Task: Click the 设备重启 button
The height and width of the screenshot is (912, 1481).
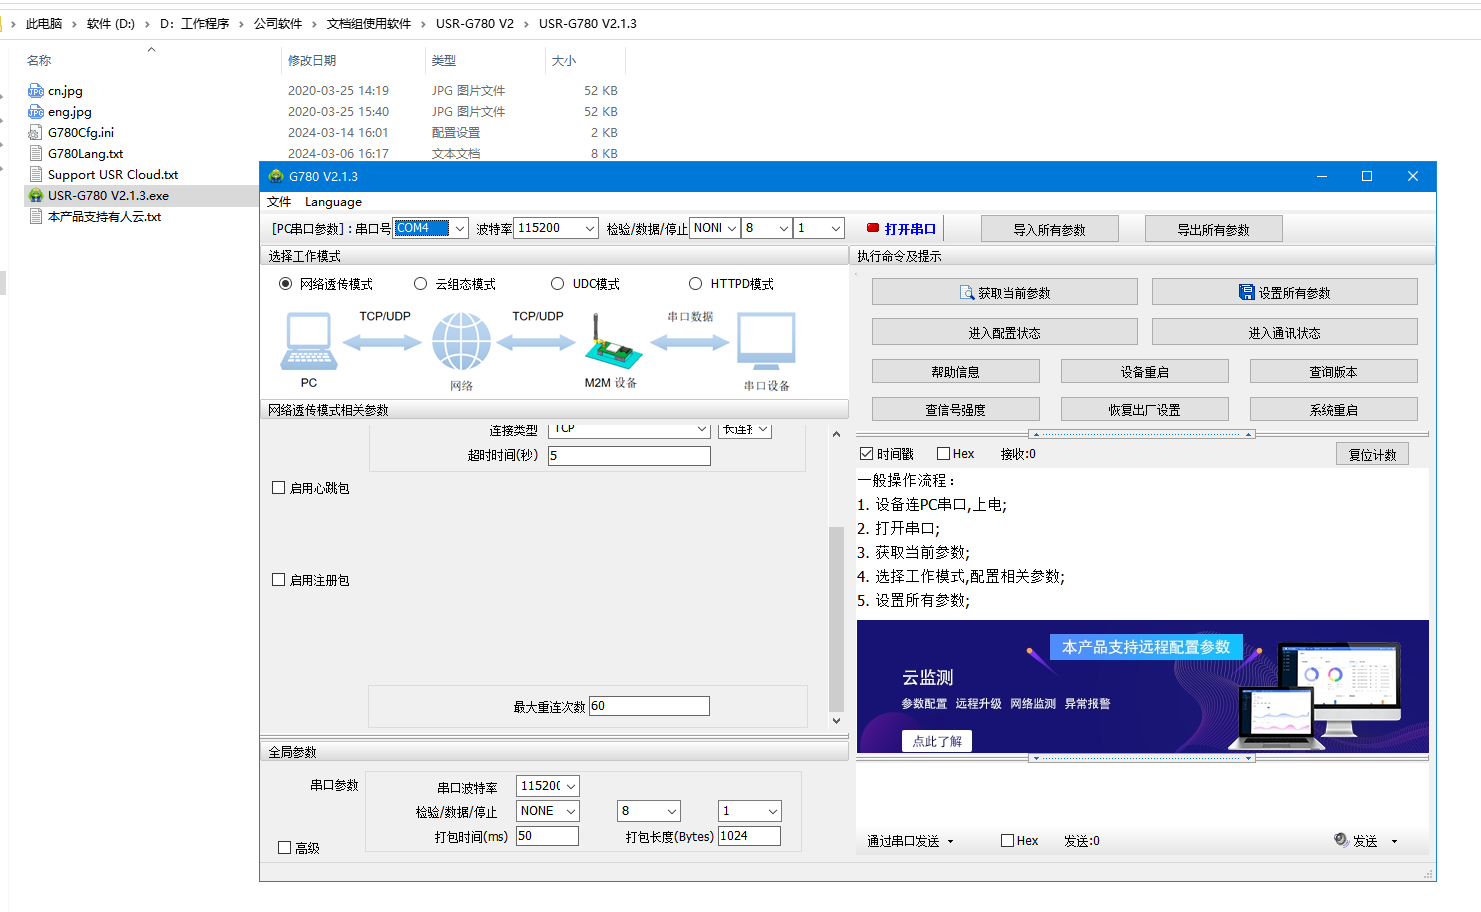Action: pyautogui.click(x=1144, y=372)
